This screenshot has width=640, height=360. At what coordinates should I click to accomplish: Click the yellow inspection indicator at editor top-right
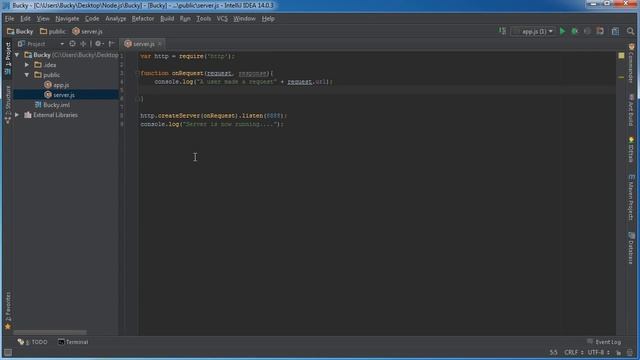(621, 56)
